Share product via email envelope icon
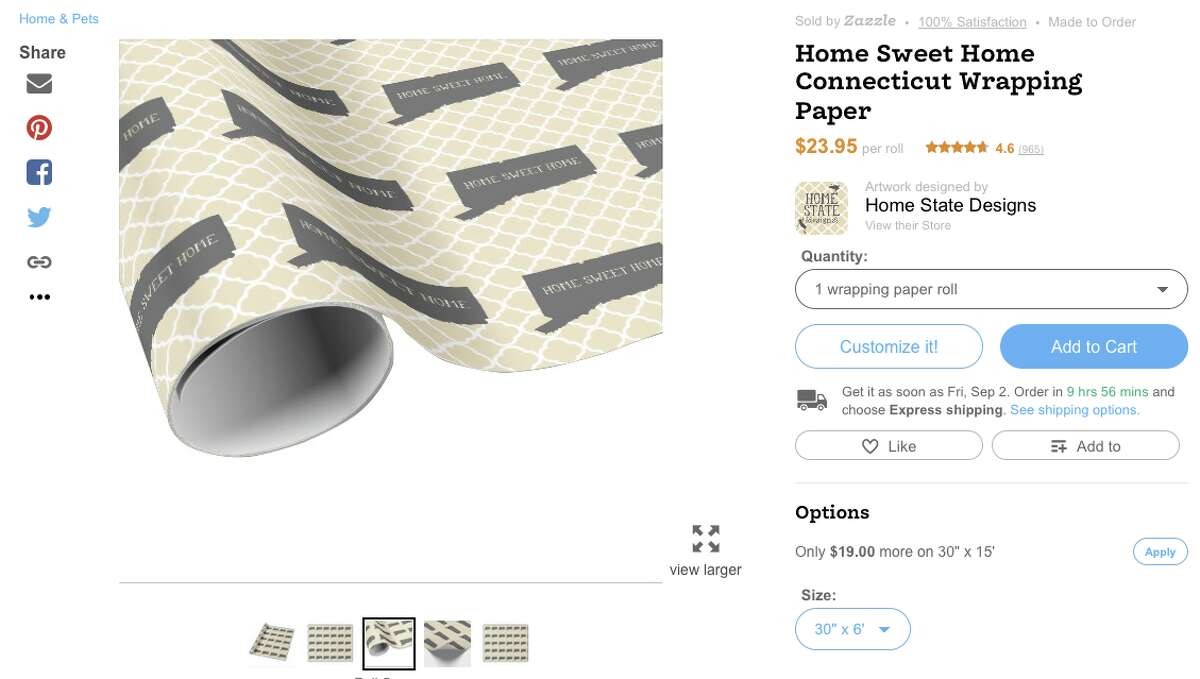 [39, 84]
